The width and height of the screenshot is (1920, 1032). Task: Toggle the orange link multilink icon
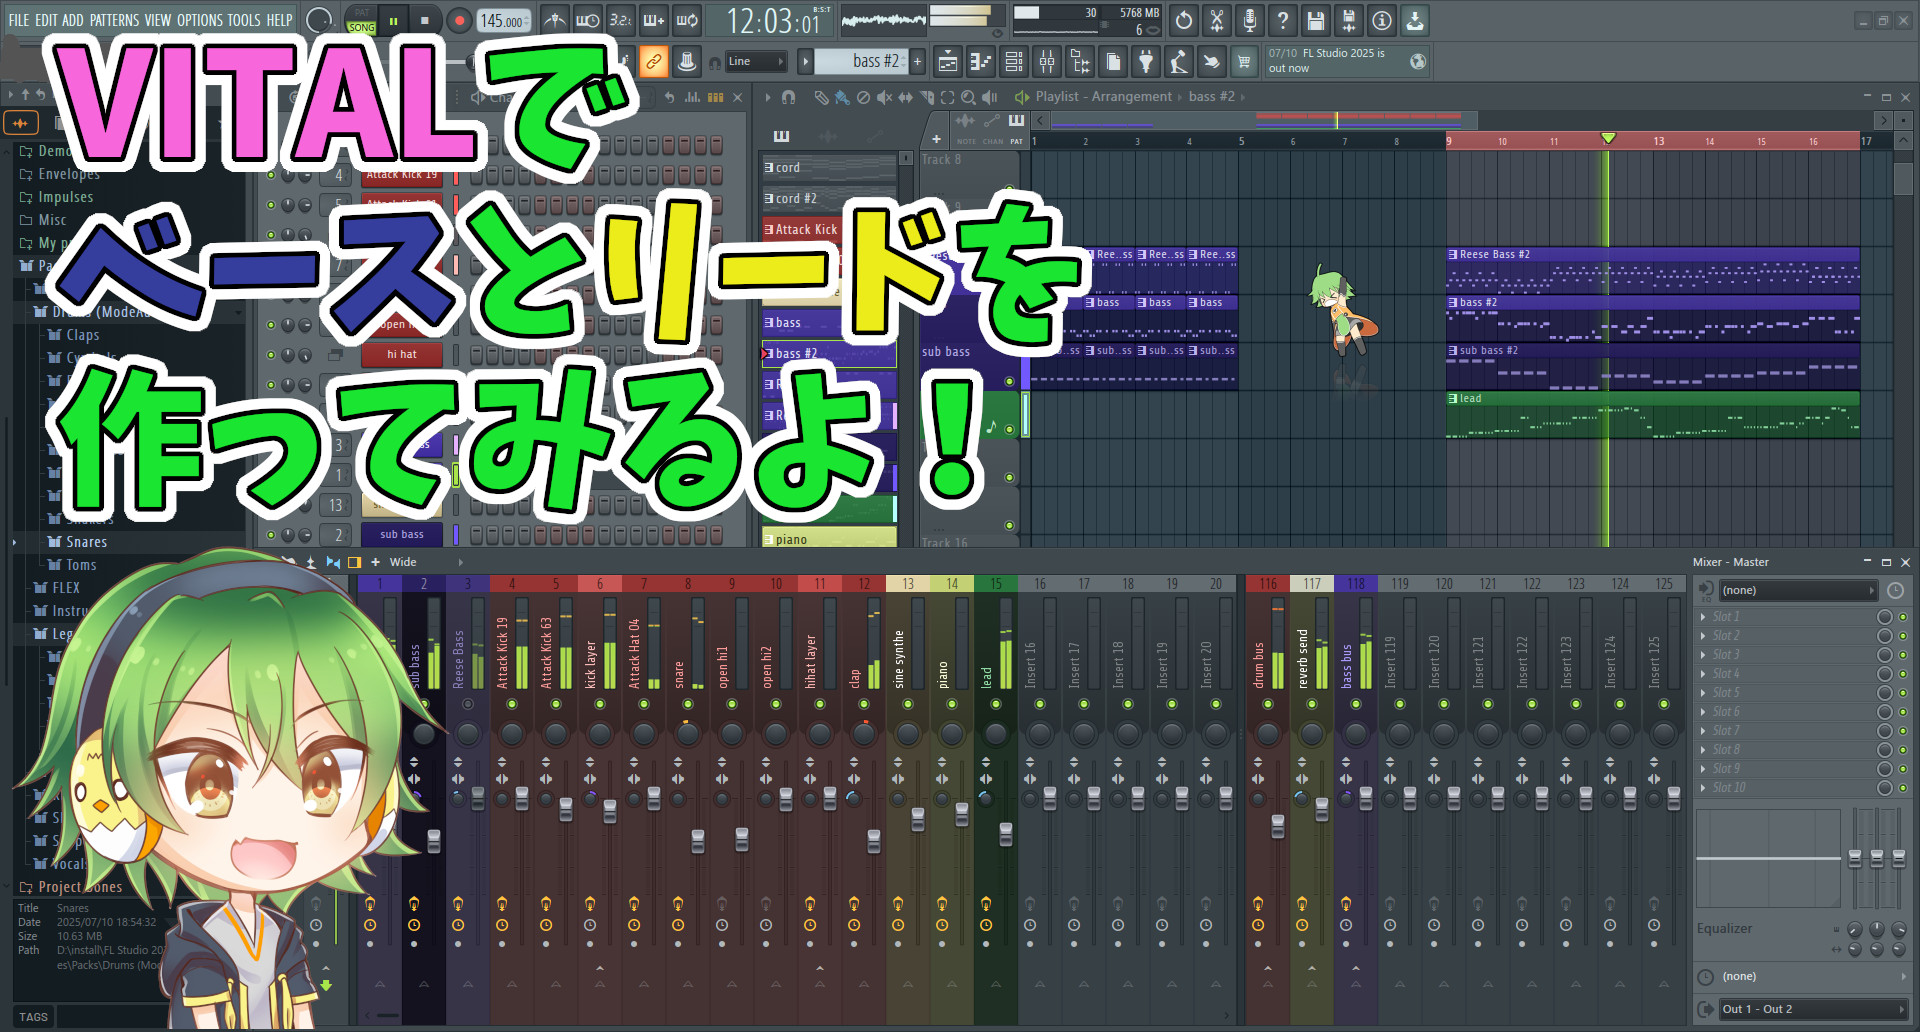[653, 62]
